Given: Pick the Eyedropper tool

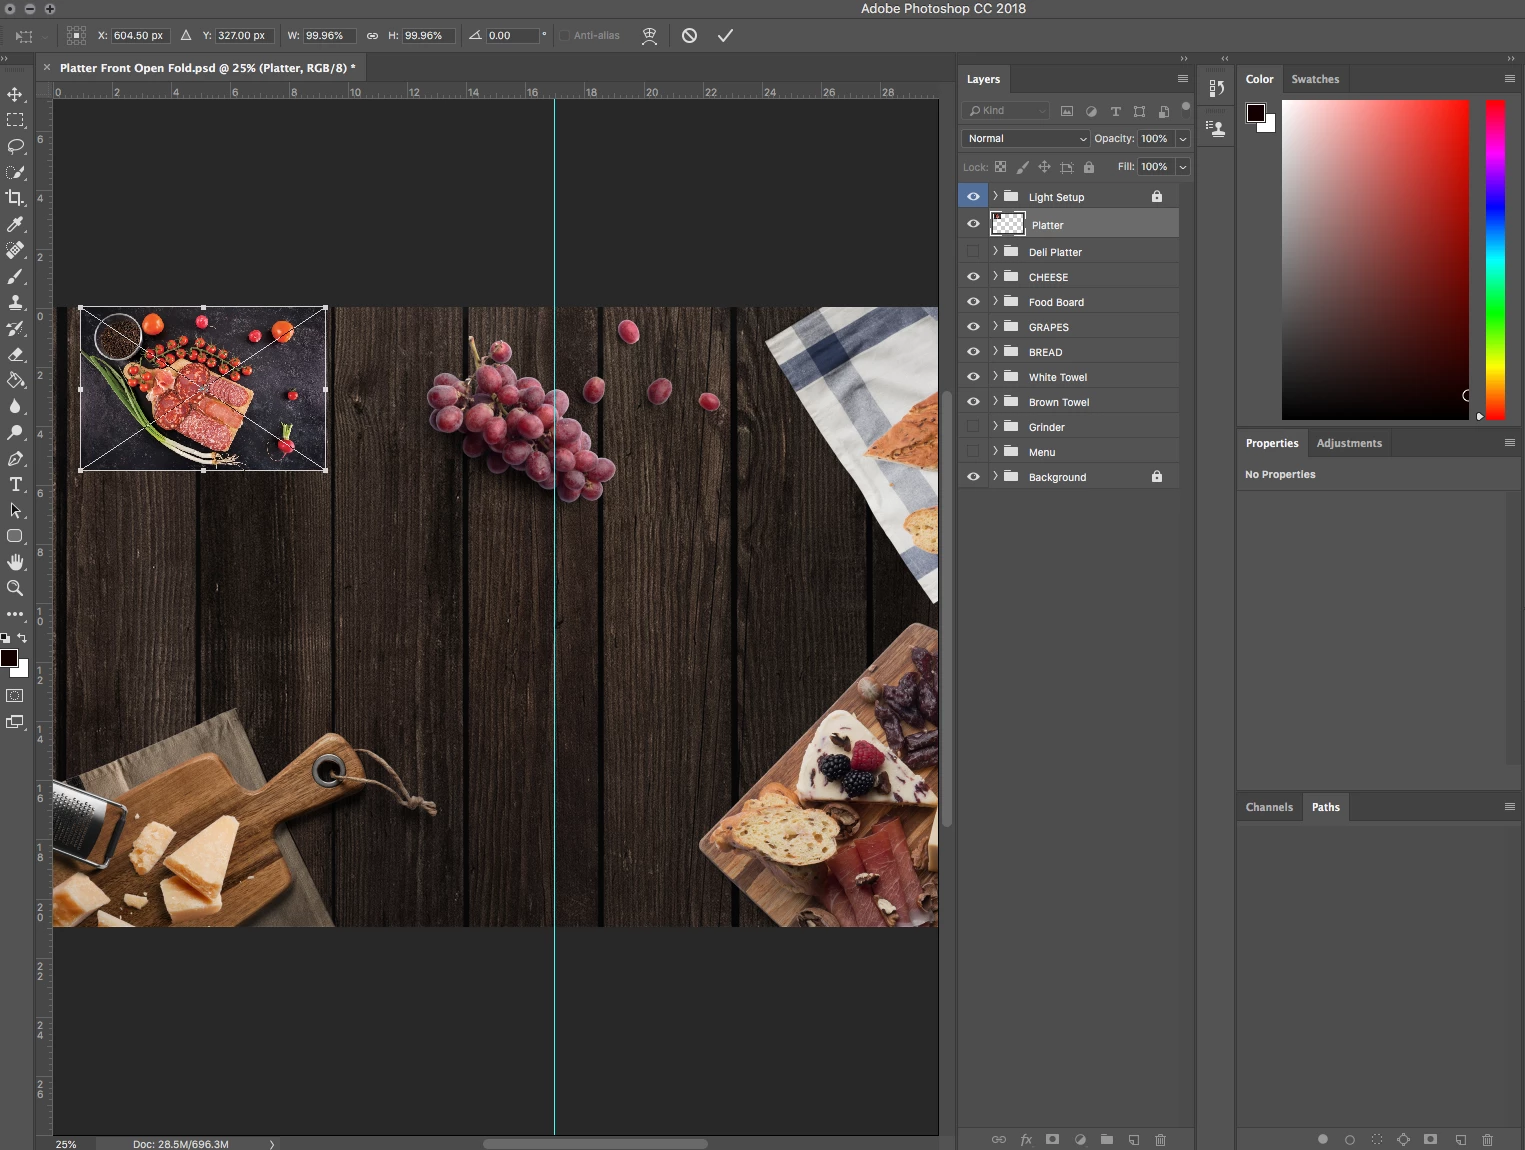Looking at the screenshot, I should tap(15, 224).
